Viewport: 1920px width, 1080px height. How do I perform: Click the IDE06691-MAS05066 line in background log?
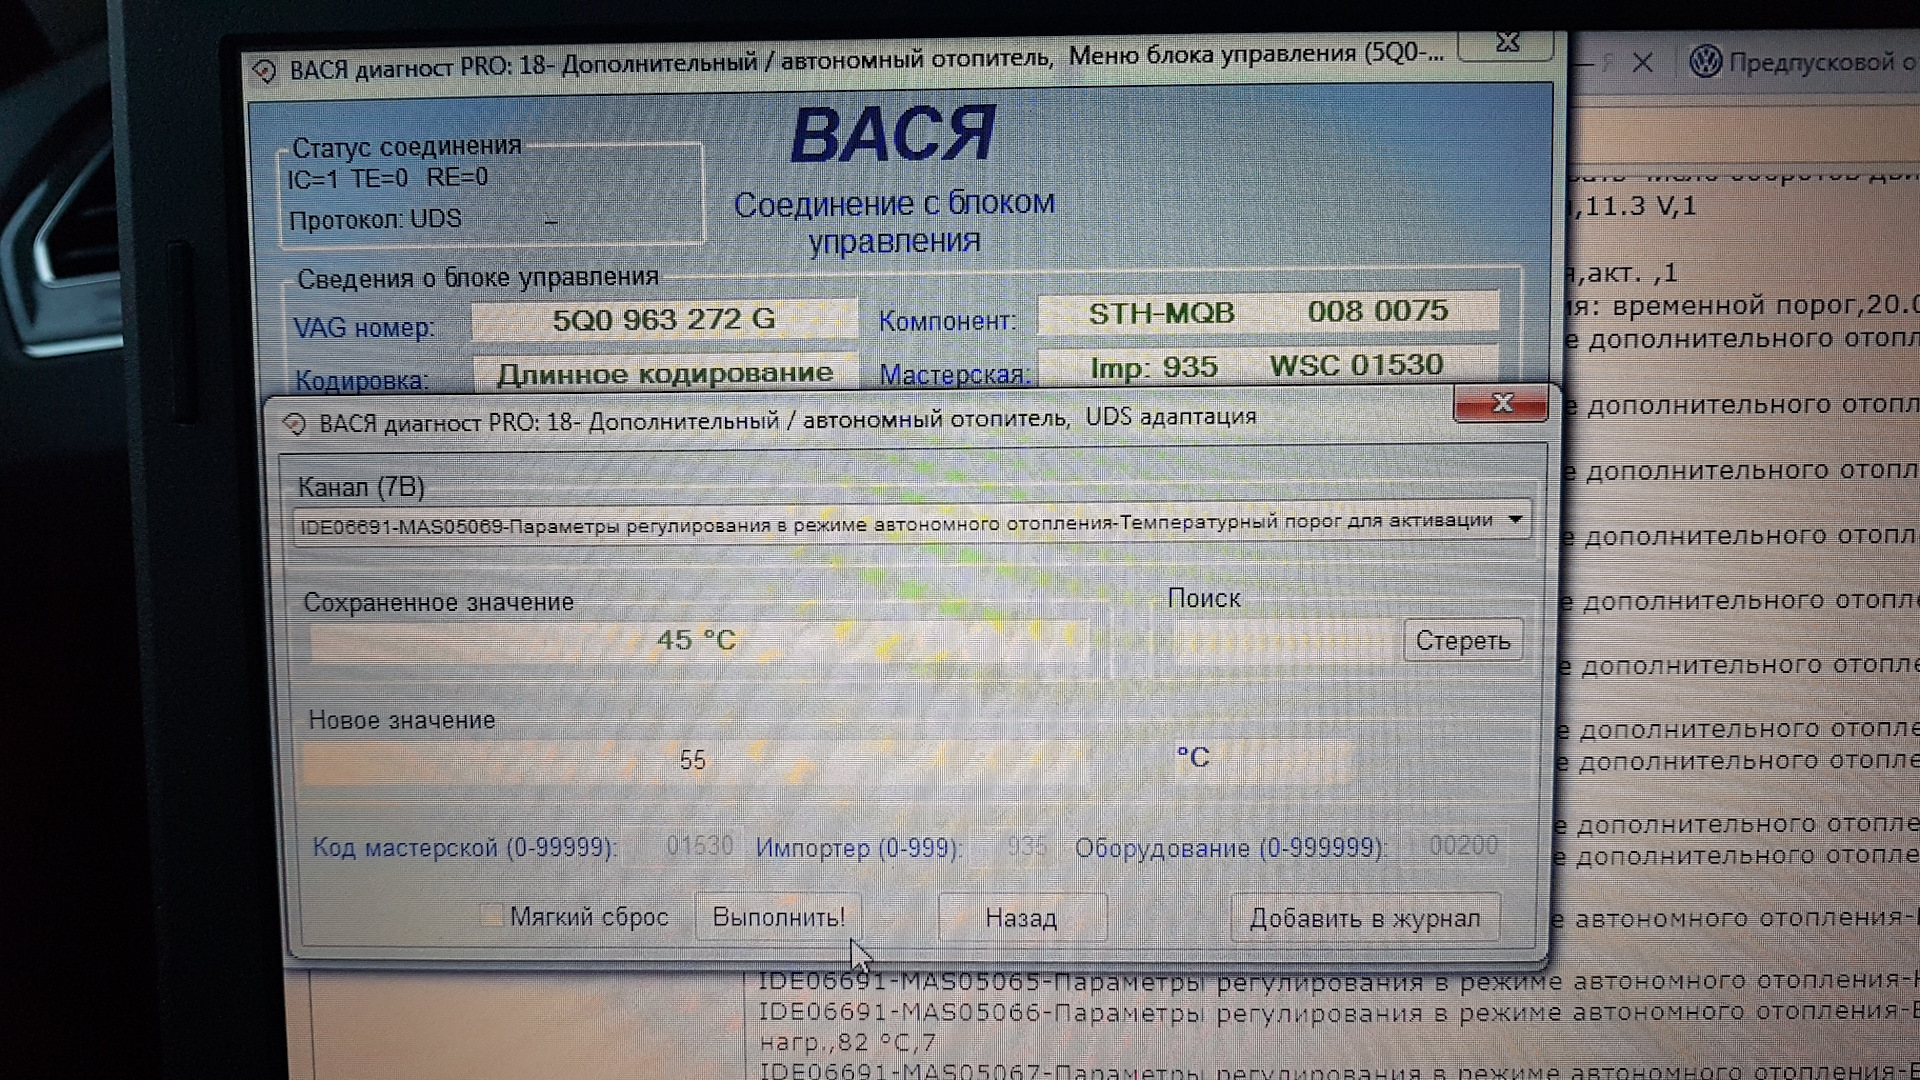[1338, 1012]
